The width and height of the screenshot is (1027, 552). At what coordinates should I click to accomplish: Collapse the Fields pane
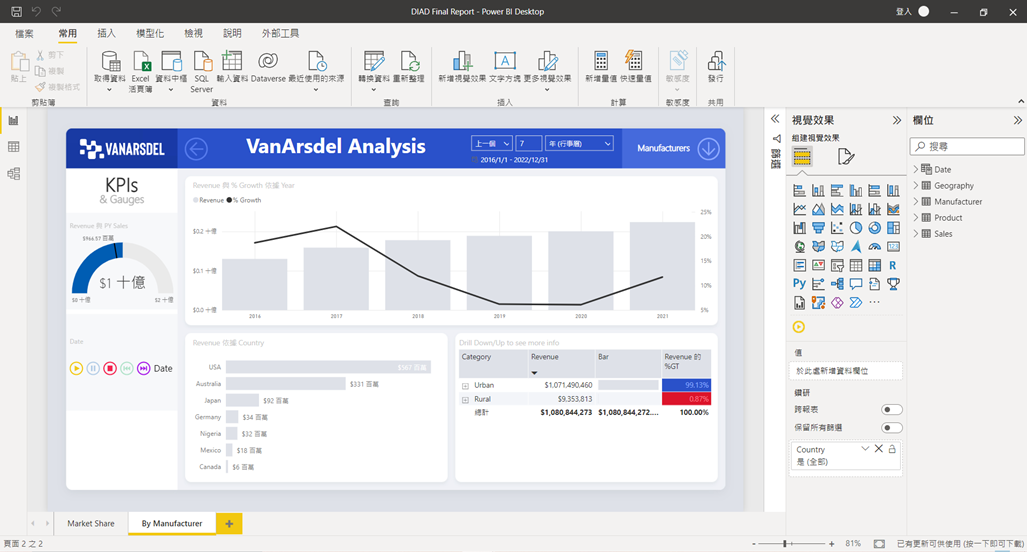(x=1017, y=120)
